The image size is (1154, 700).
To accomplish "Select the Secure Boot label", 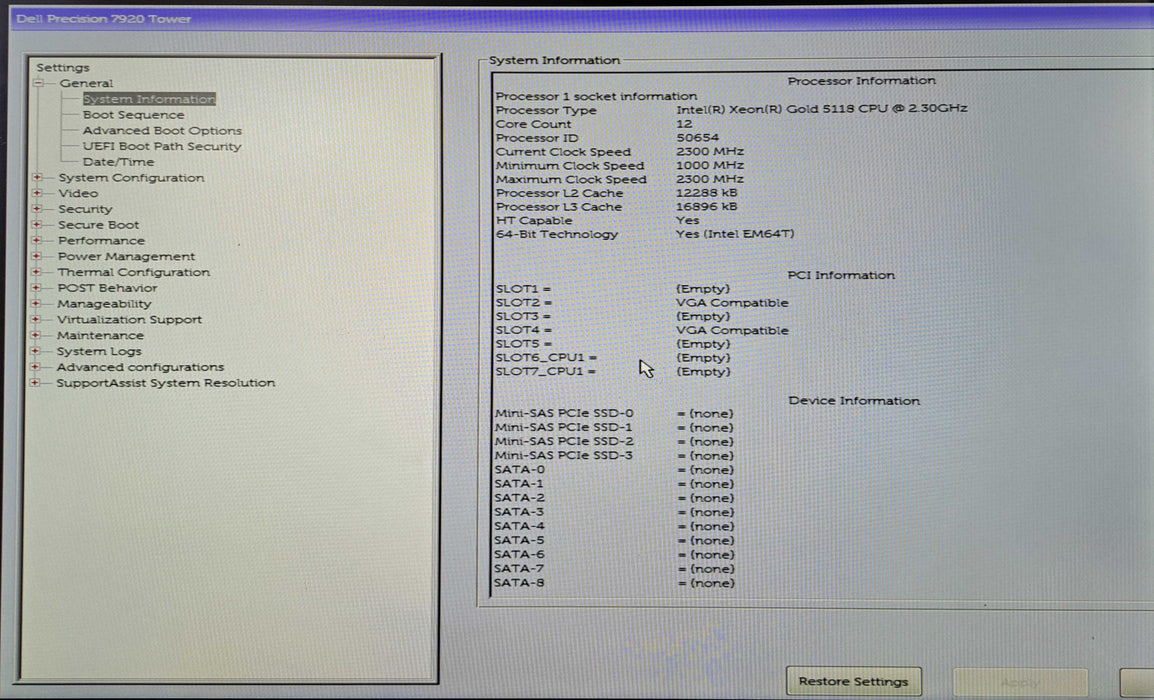I will point(98,225).
